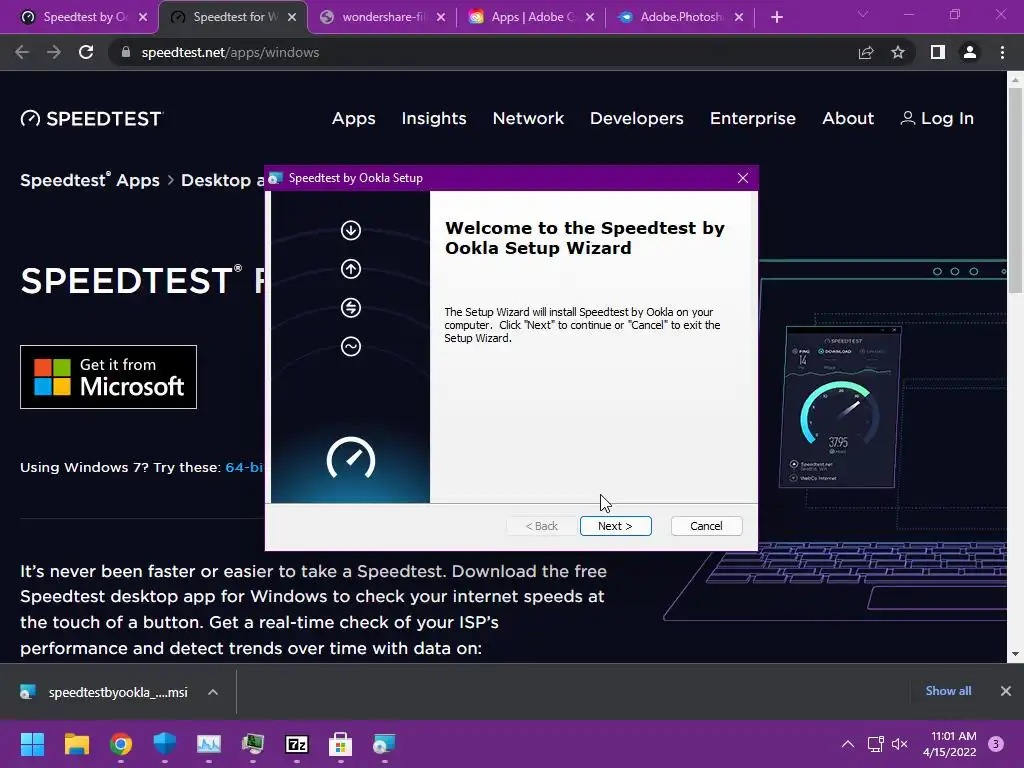This screenshot has height=768, width=1024.
Task: Click Get it from Microsoft badge
Action: coord(108,377)
